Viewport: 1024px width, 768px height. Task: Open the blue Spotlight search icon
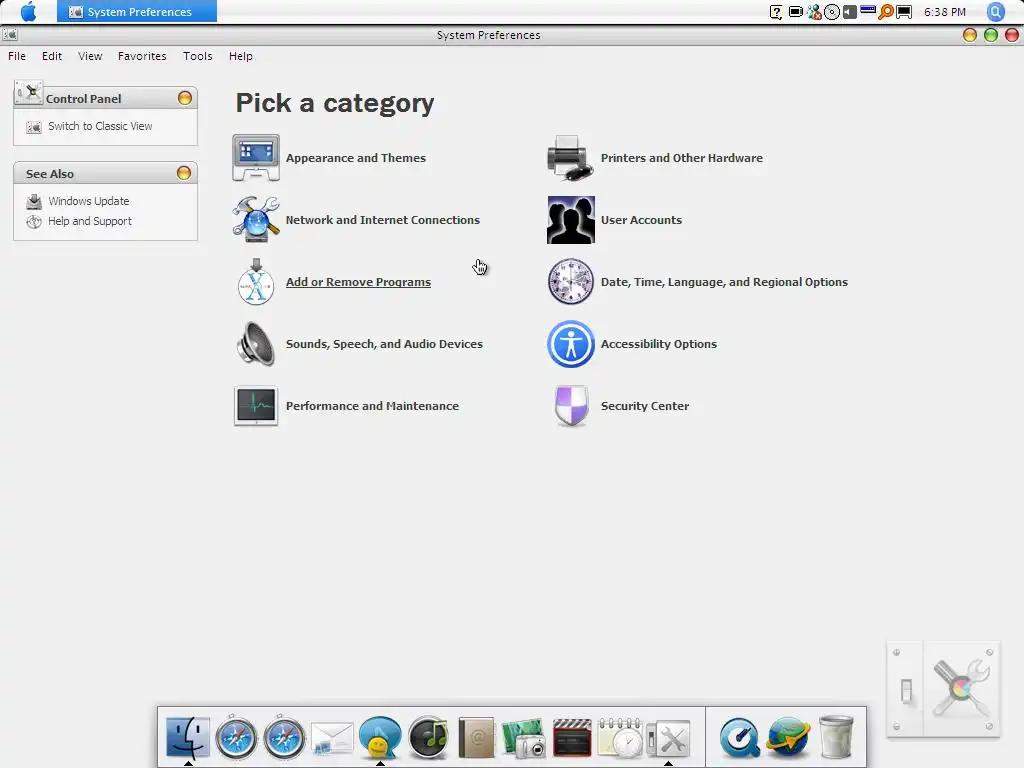(x=995, y=12)
